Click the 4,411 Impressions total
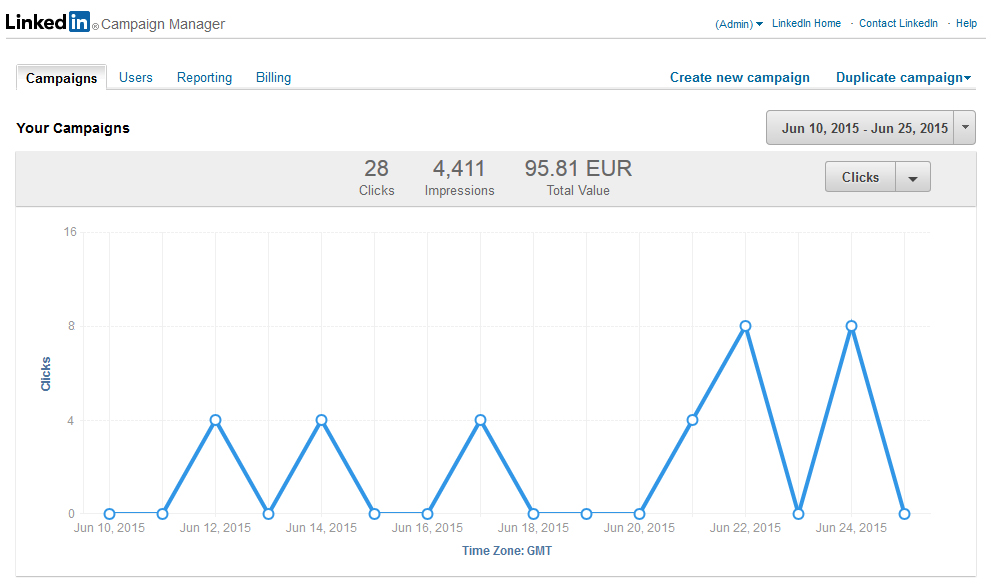This screenshot has width=991, height=585. [459, 178]
